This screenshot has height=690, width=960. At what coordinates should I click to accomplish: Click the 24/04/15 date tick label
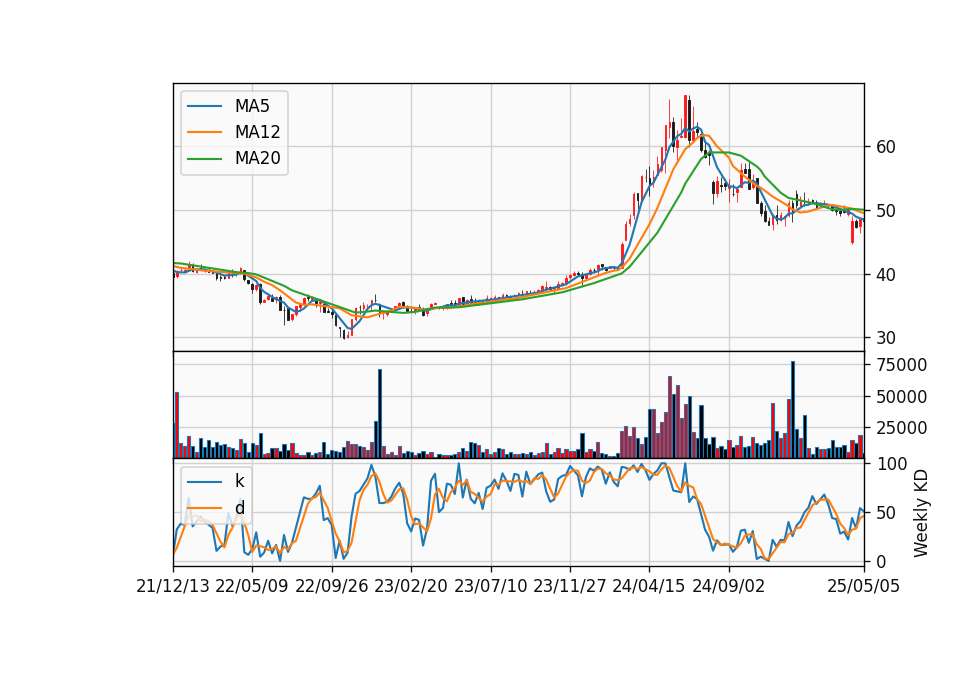[649, 586]
